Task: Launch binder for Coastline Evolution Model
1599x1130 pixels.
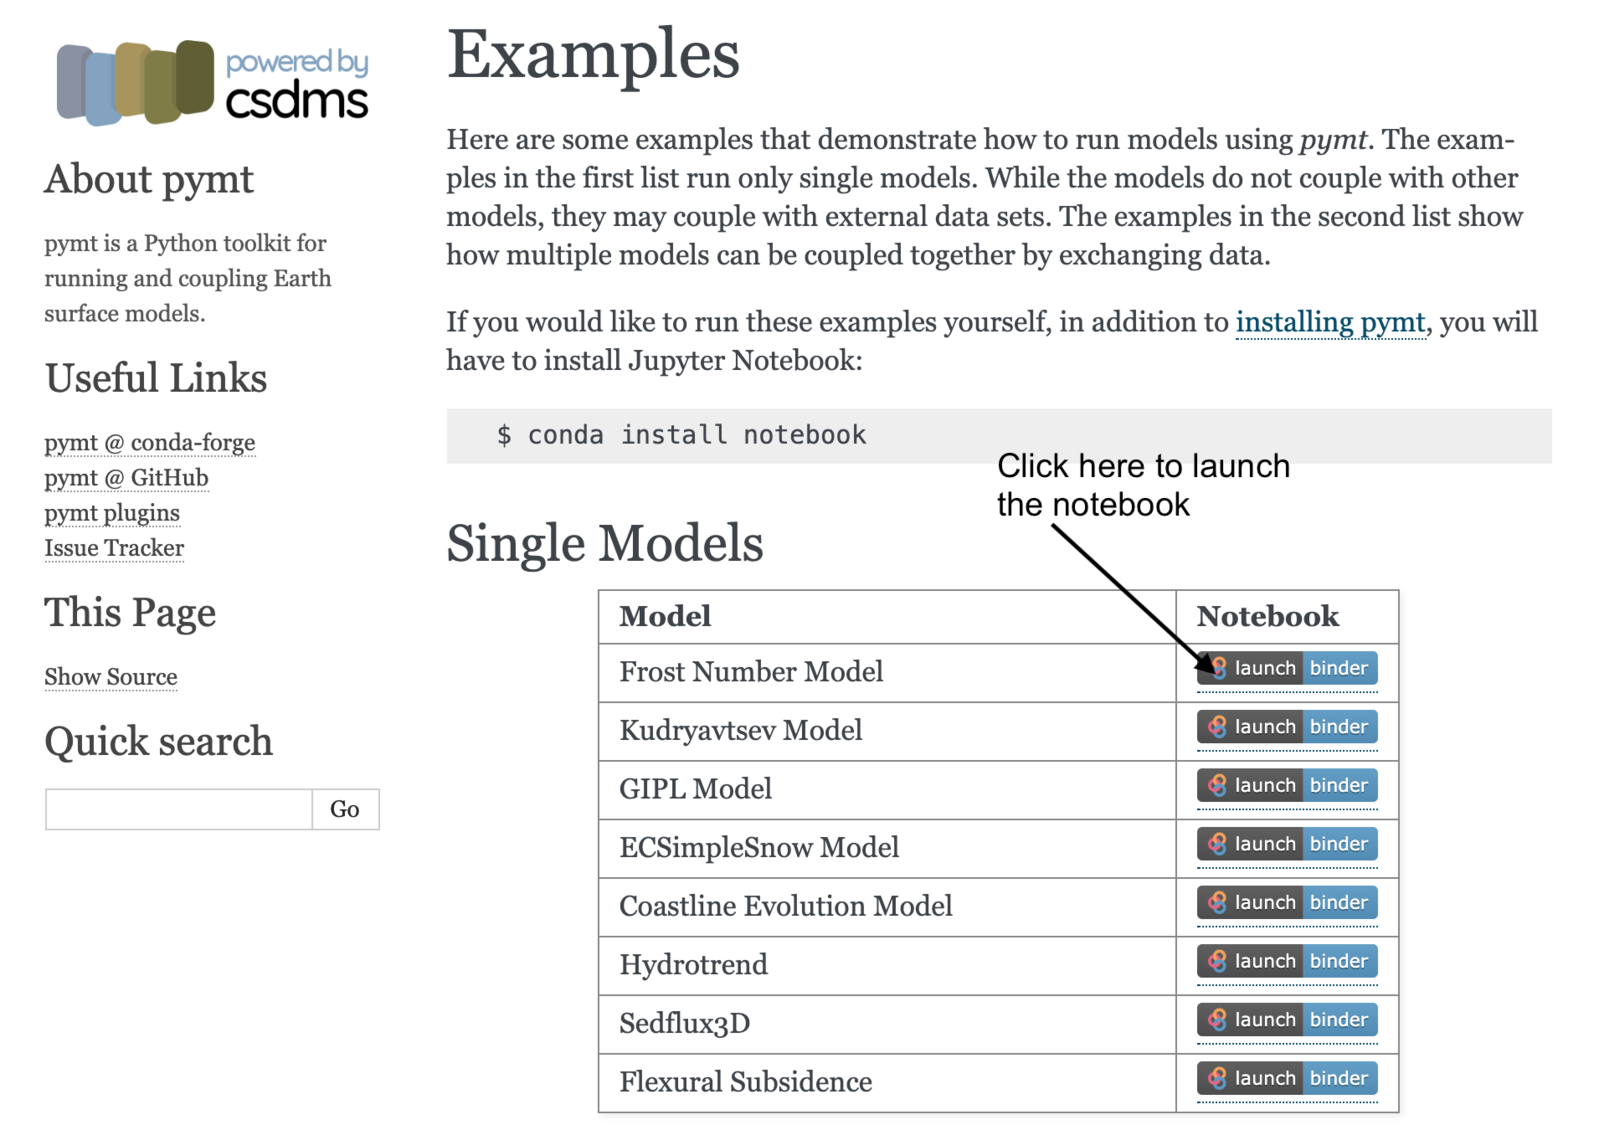Action: click(x=1287, y=902)
